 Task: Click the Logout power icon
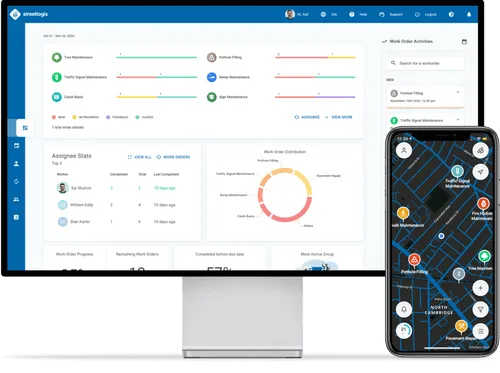click(417, 14)
